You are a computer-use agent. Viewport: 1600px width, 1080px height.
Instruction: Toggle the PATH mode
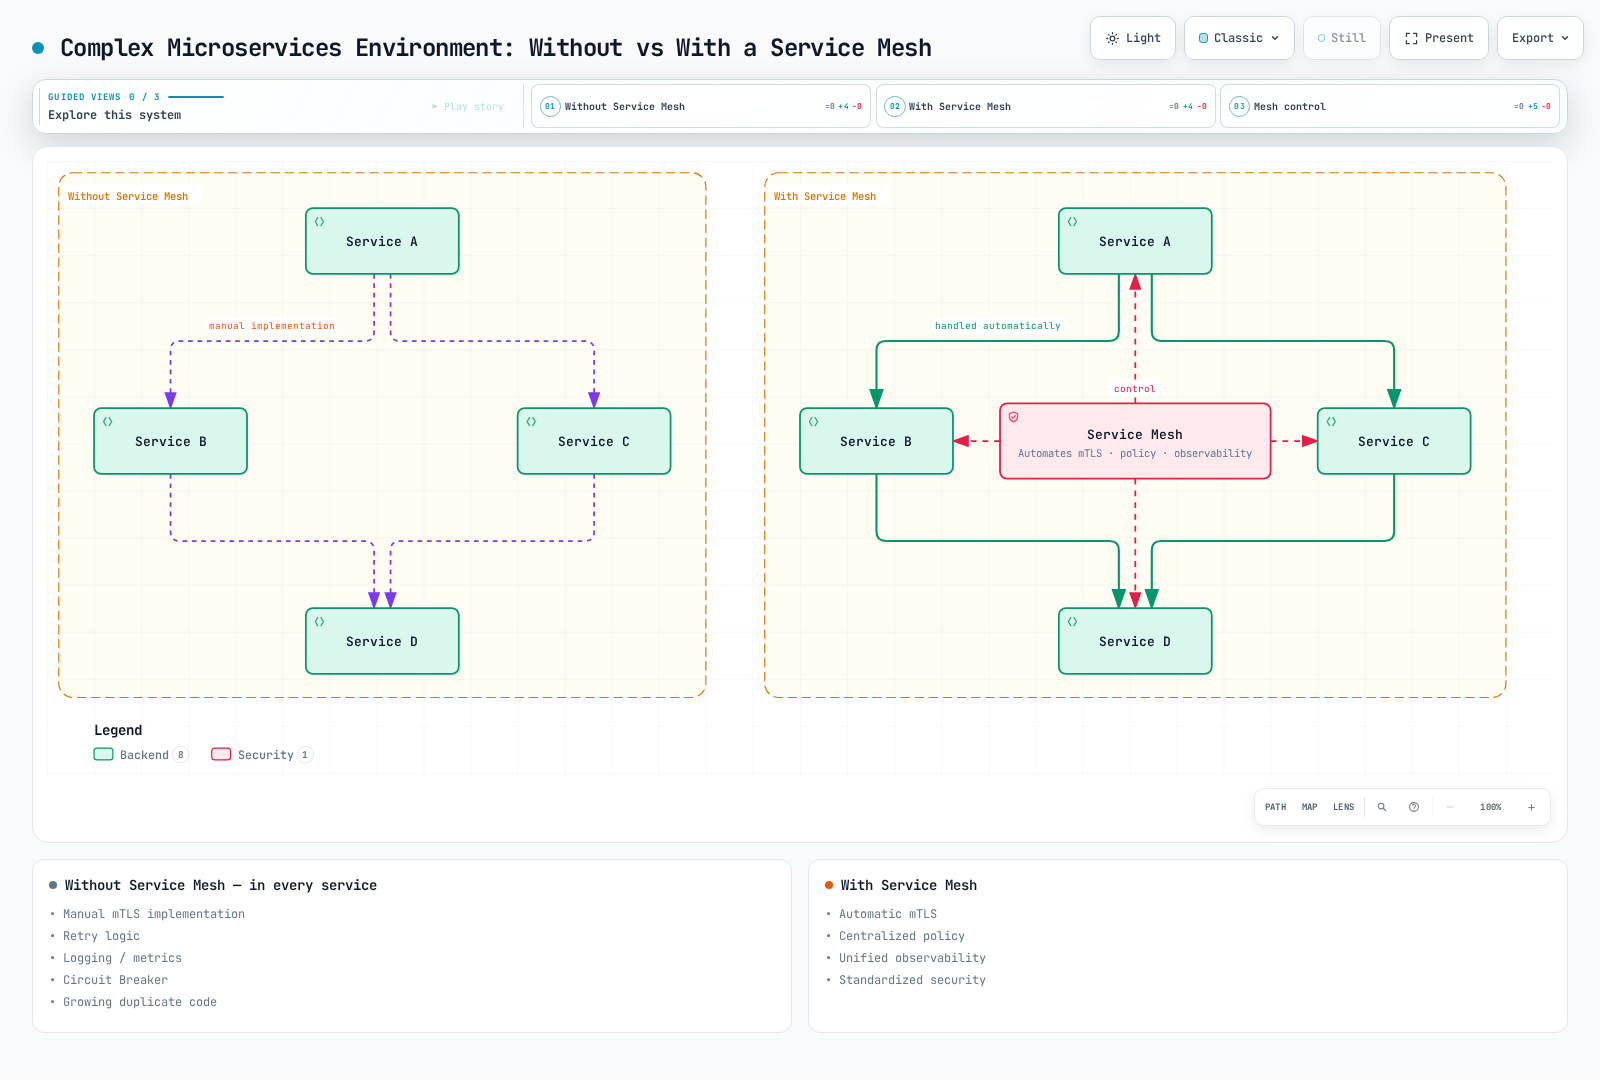click(1276, 807)
